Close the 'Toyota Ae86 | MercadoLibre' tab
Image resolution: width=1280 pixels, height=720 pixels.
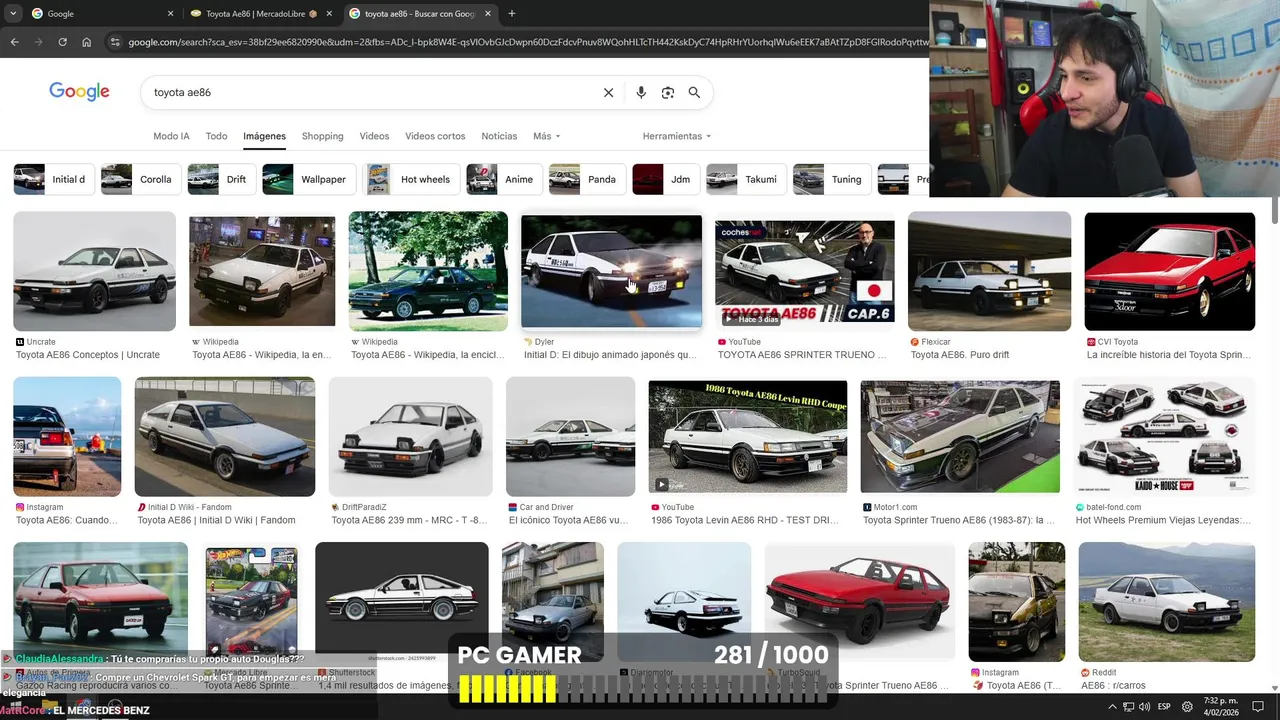329,13
